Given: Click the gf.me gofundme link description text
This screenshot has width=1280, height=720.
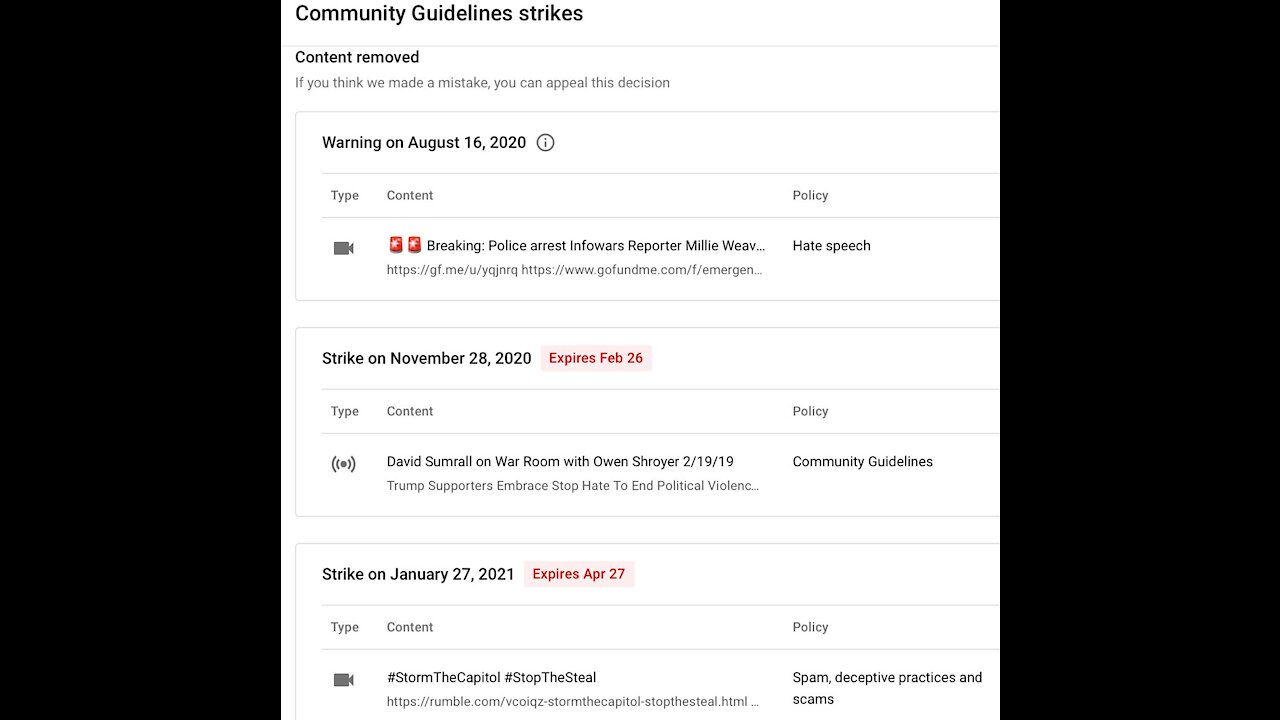Looking at the screenshot, I should (575, 270).
